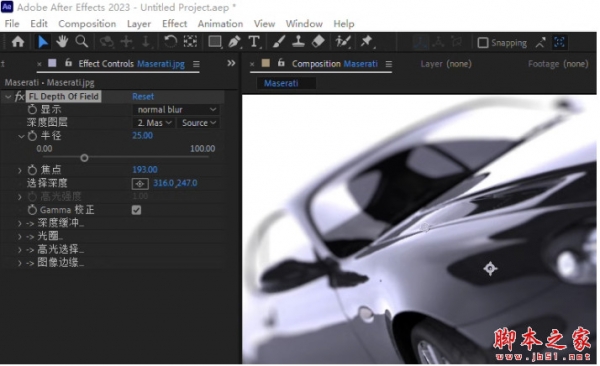The width and height of the screenshot is (600, 366).
Task: Select the Eraser tool
Action: tap(318, 41)
